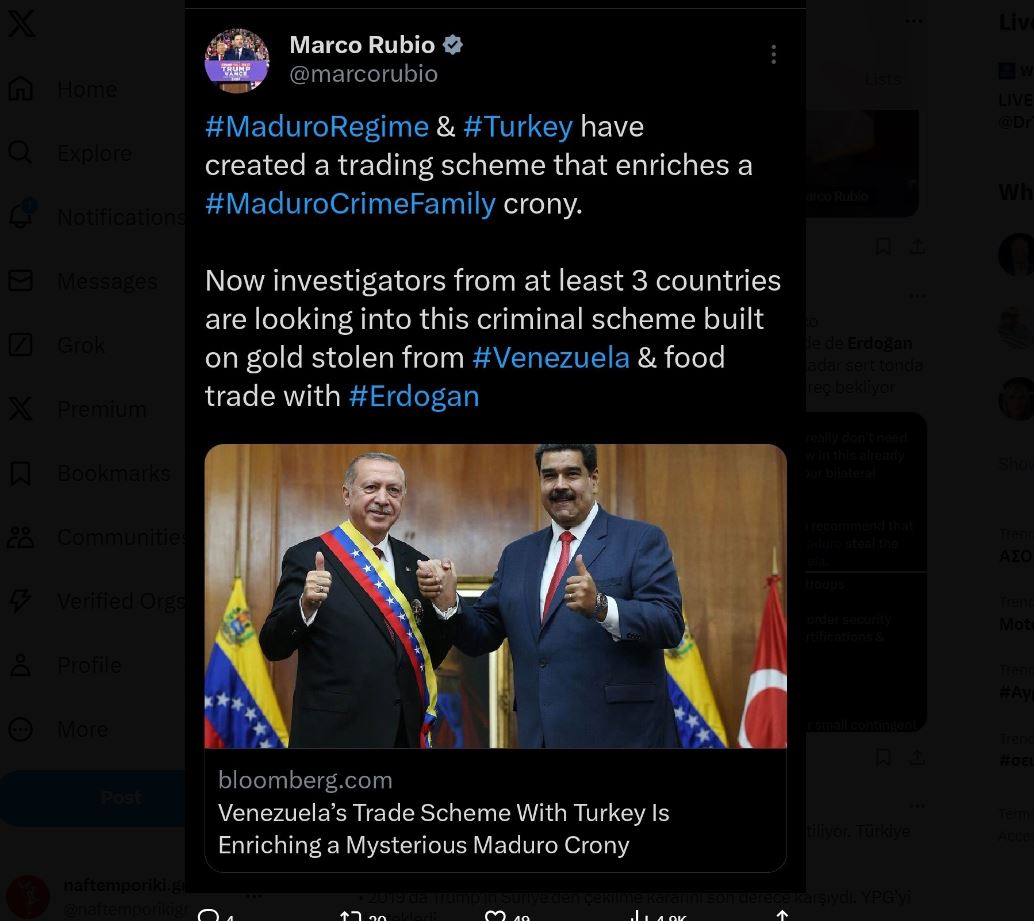Open the Messages envelope icon
Viewport: 1034px width, 921px height.
point(20,280)
